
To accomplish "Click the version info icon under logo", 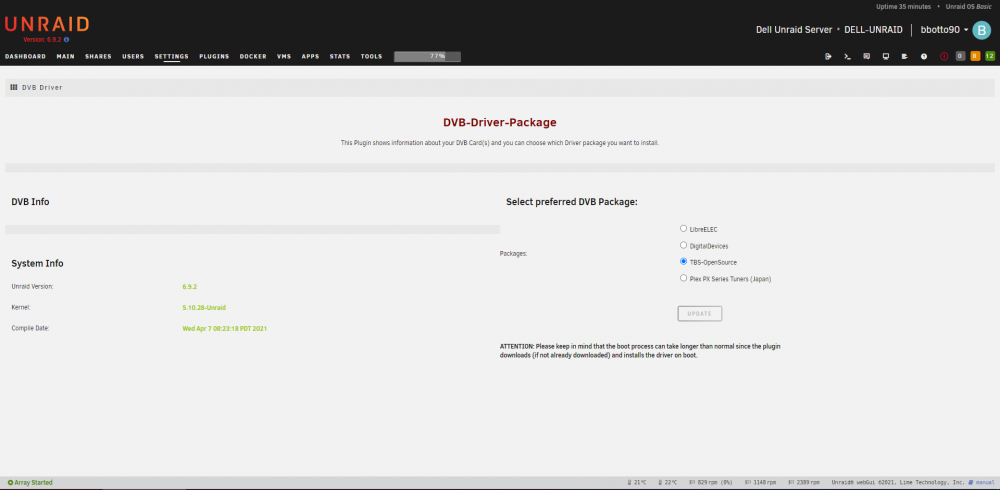I will pyautogui.click(x=66, y=40).
